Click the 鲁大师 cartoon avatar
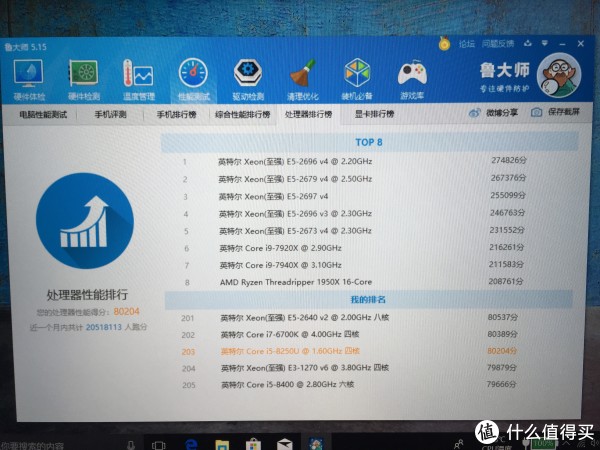This screenshot has width=600, height=450. click(x=559, y=75)
